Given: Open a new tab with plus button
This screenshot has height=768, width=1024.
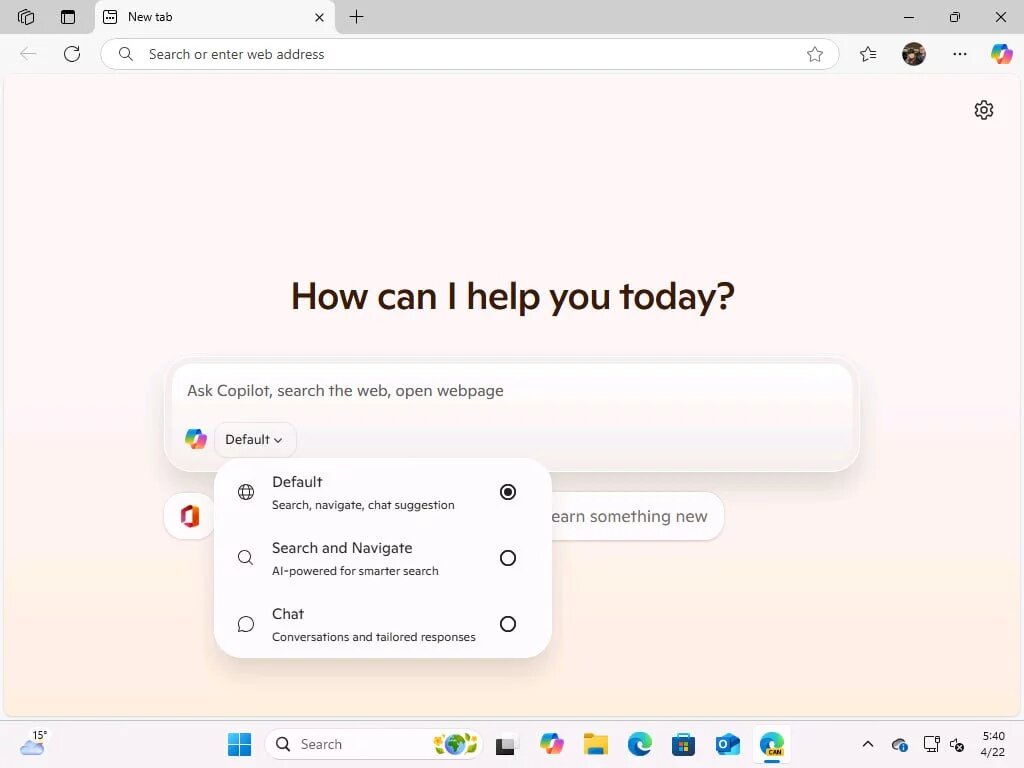Looking at the screenshot, I should click(x=357, y=17).
